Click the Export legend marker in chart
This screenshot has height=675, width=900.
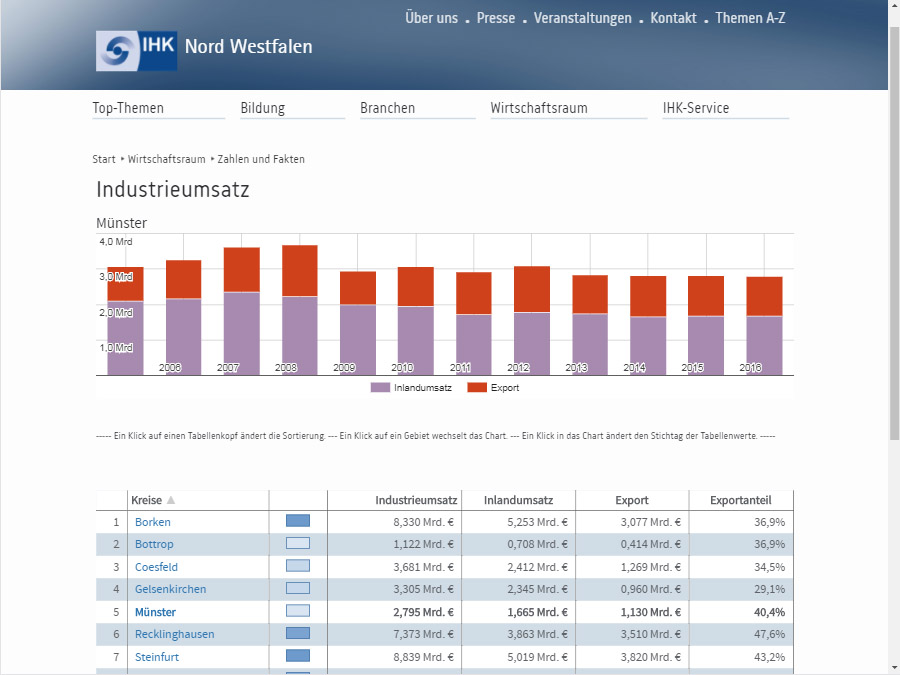tap(477, 387)
